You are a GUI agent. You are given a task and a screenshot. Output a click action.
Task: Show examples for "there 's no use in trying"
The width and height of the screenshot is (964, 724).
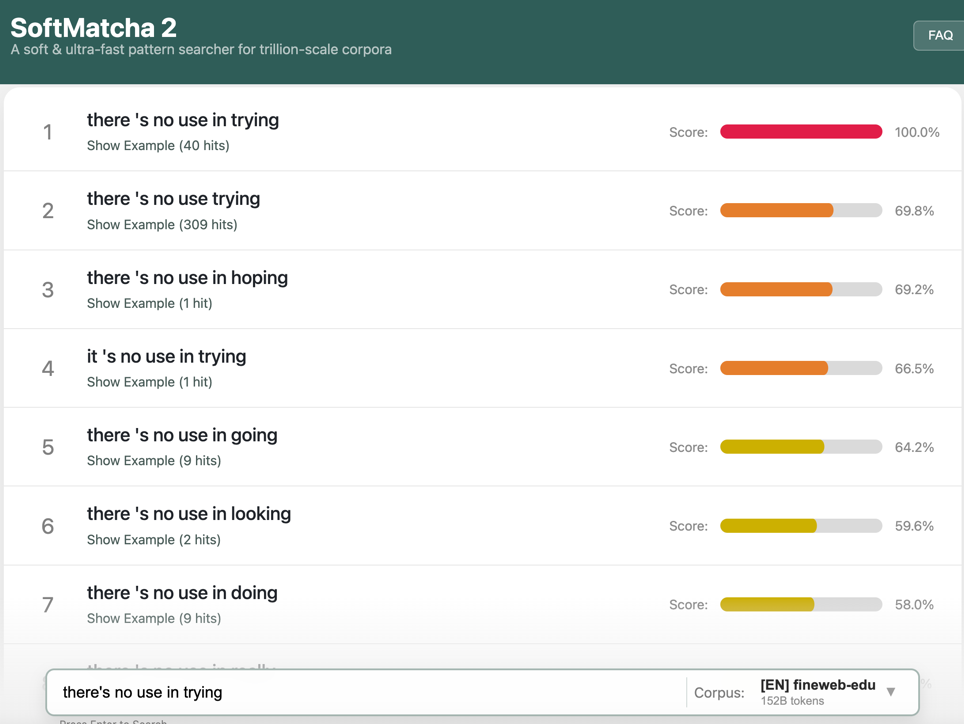coord(158,146)
